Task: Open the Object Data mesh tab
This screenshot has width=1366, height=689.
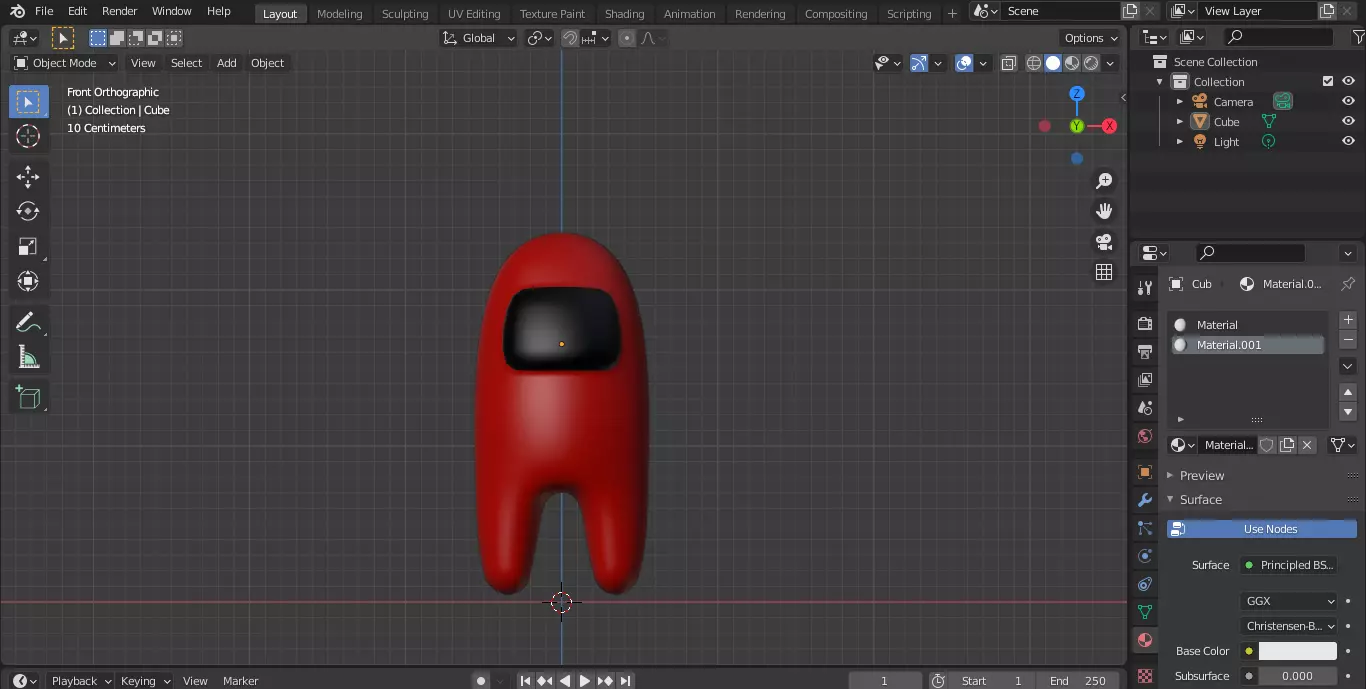Action: [1145, 611]
